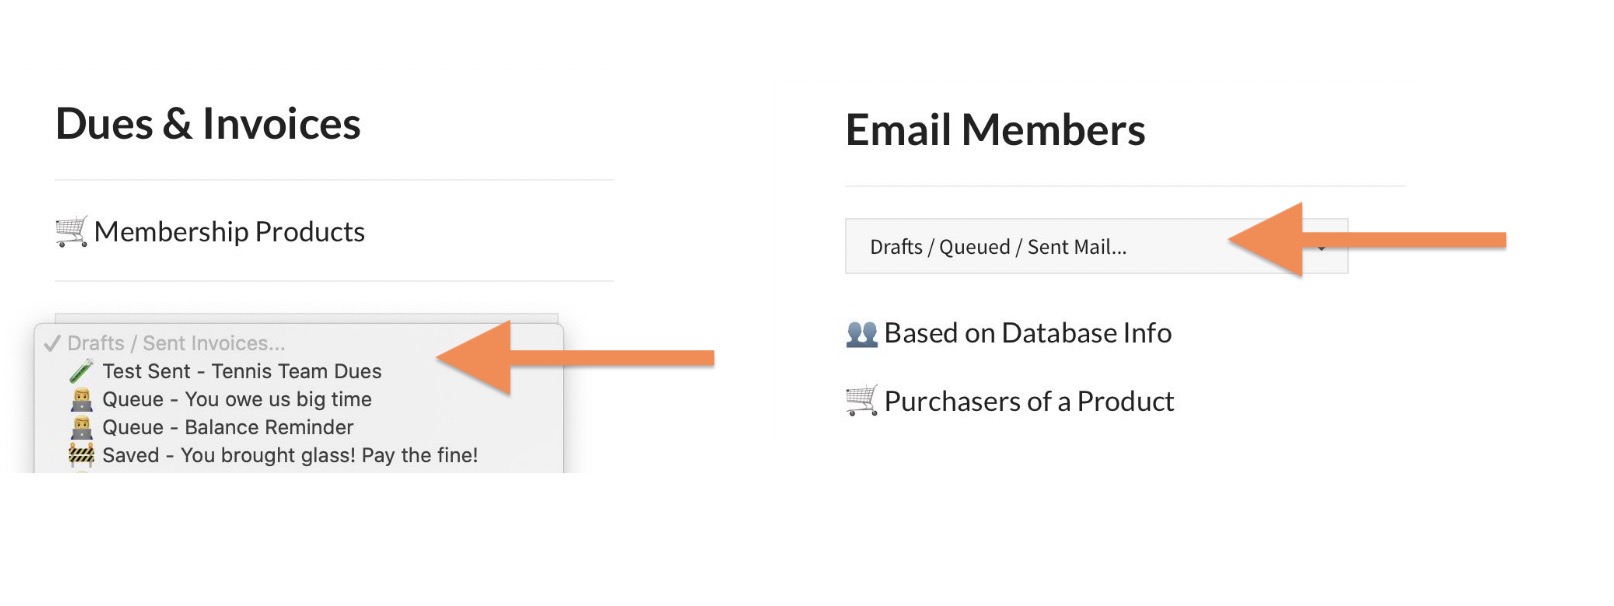Open the Purchasers of a Product link
Image resolution: width=1614 pixels, height=606 pixels.
pos(1029,402)
